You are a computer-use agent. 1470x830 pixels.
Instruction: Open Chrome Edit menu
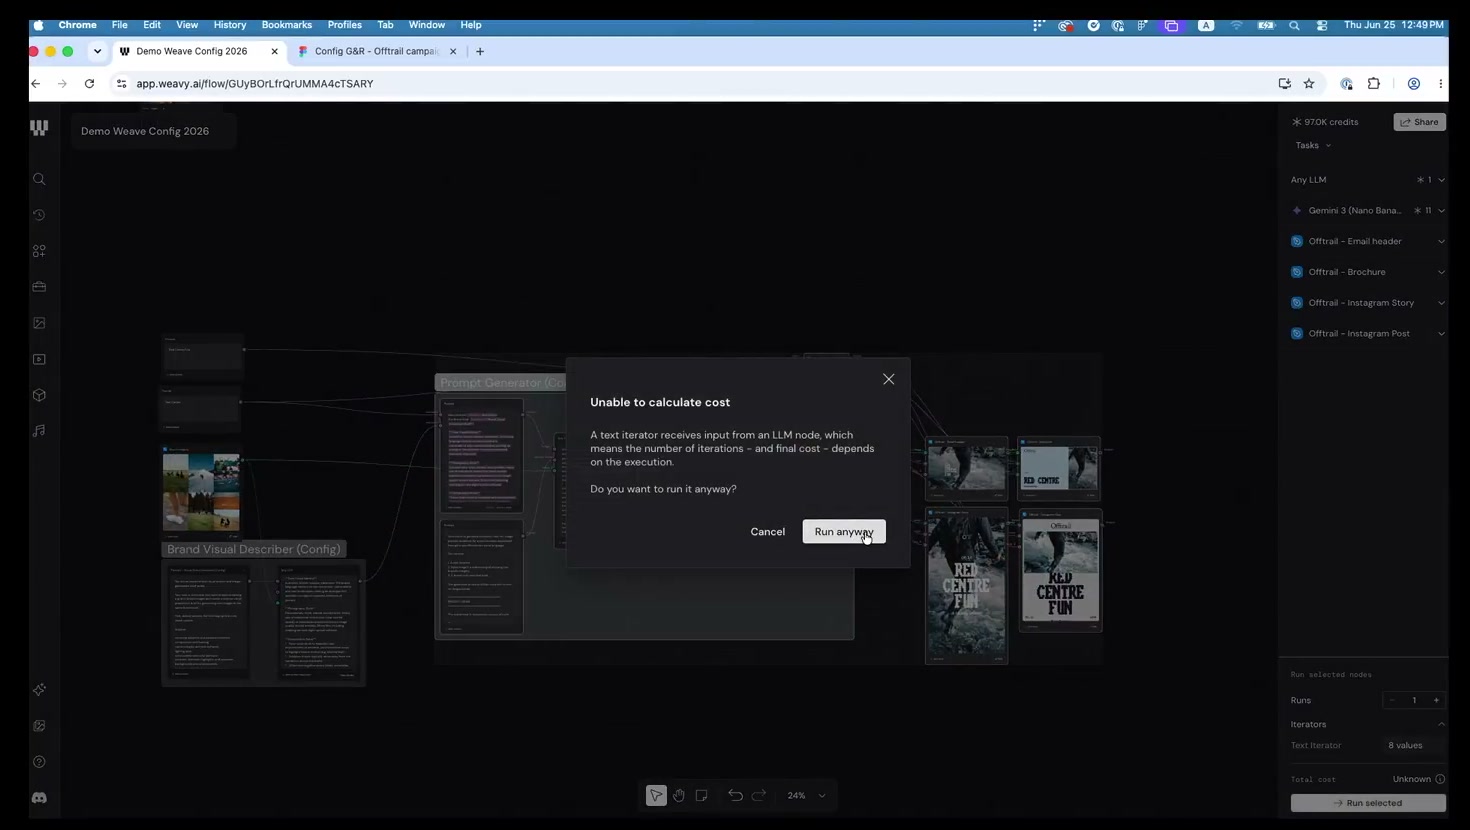pyautogui.click(x=152, y=25)
